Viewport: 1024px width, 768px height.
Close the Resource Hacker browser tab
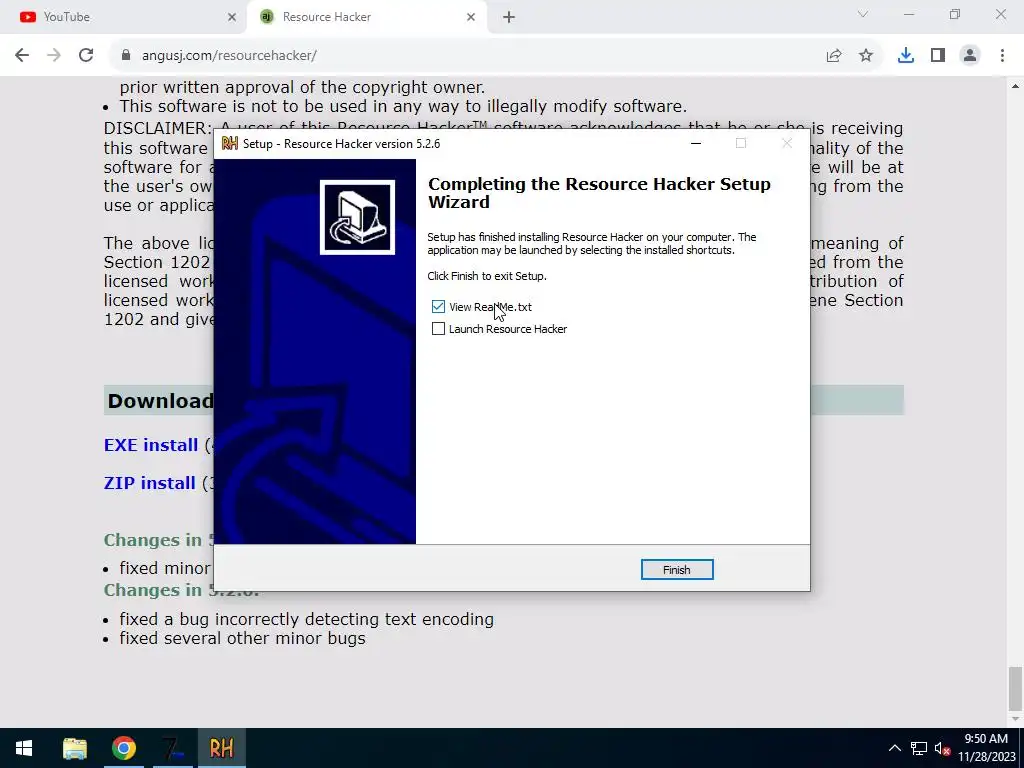point(471,17)
